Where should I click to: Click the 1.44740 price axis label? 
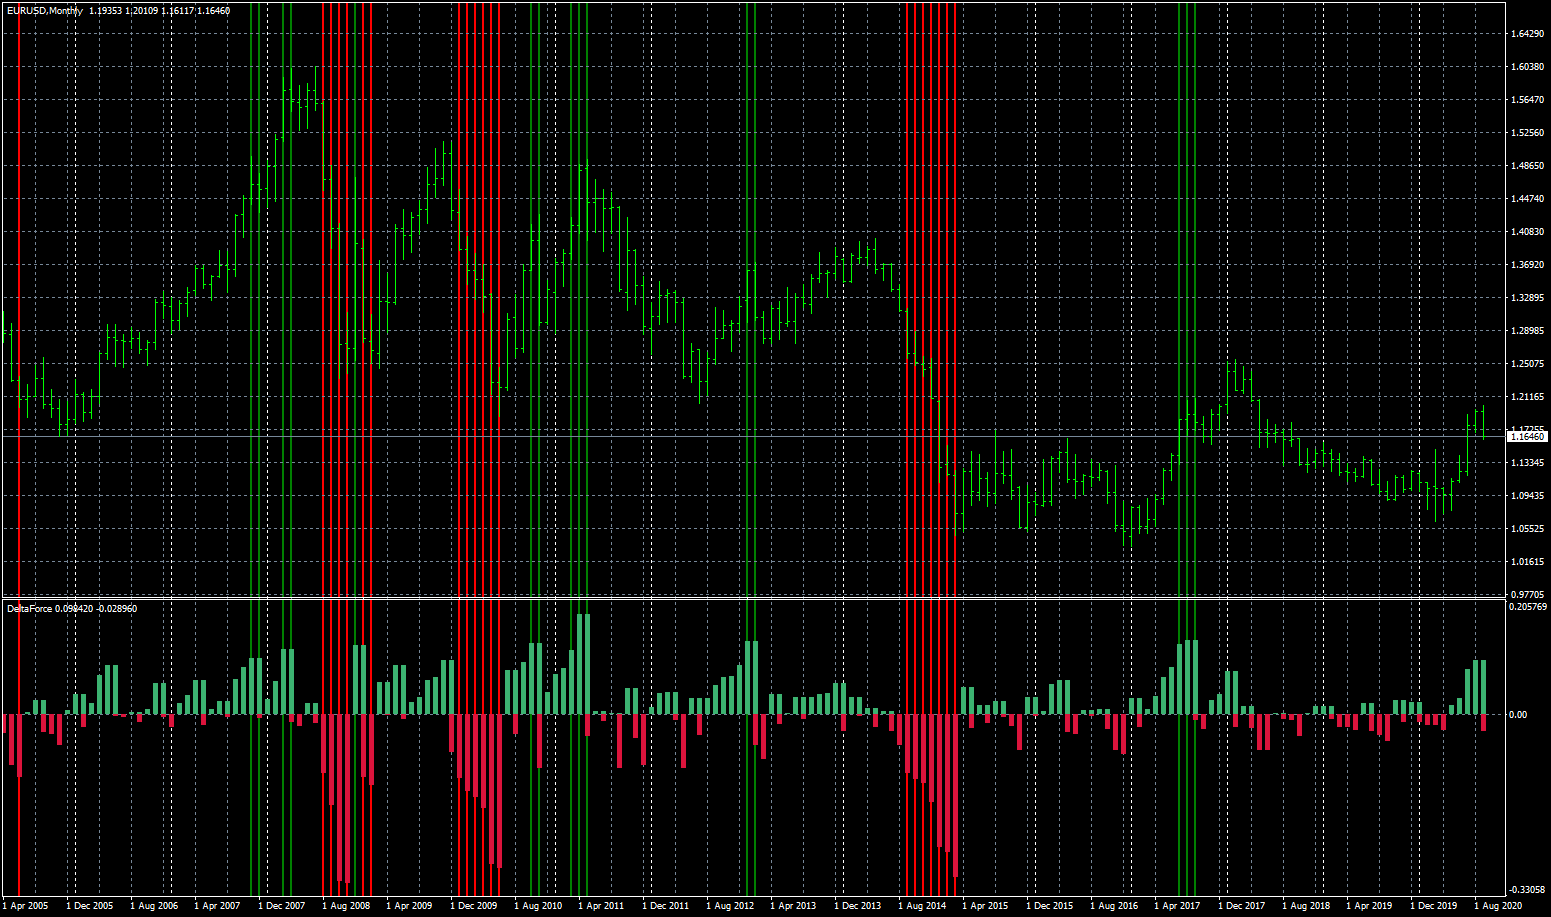click(1526, 199)
